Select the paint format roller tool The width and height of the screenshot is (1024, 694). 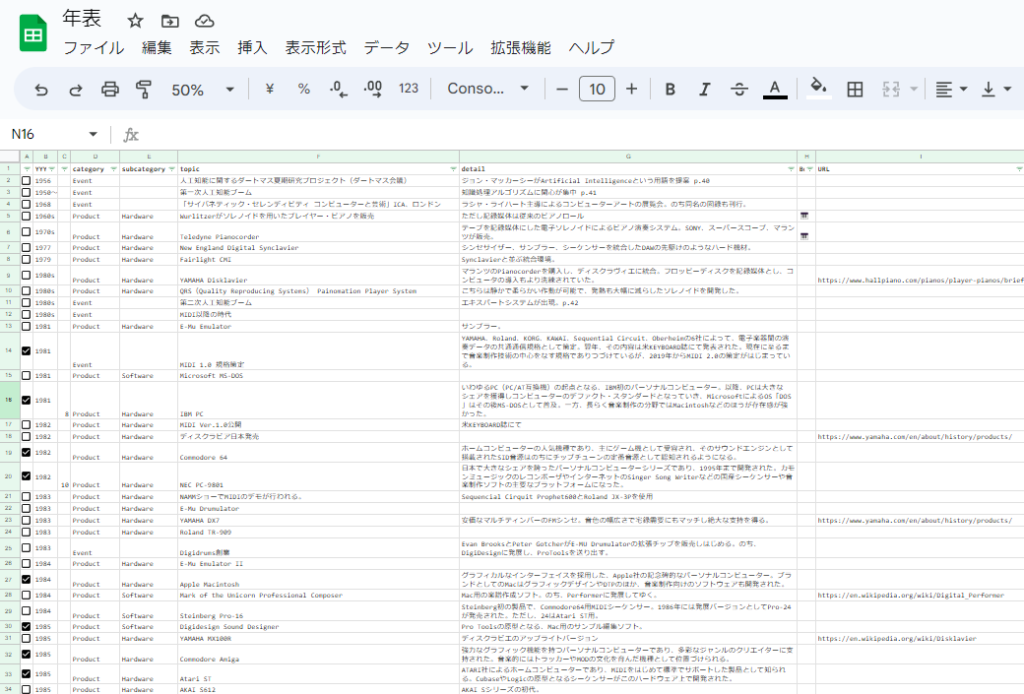point(144,89)
